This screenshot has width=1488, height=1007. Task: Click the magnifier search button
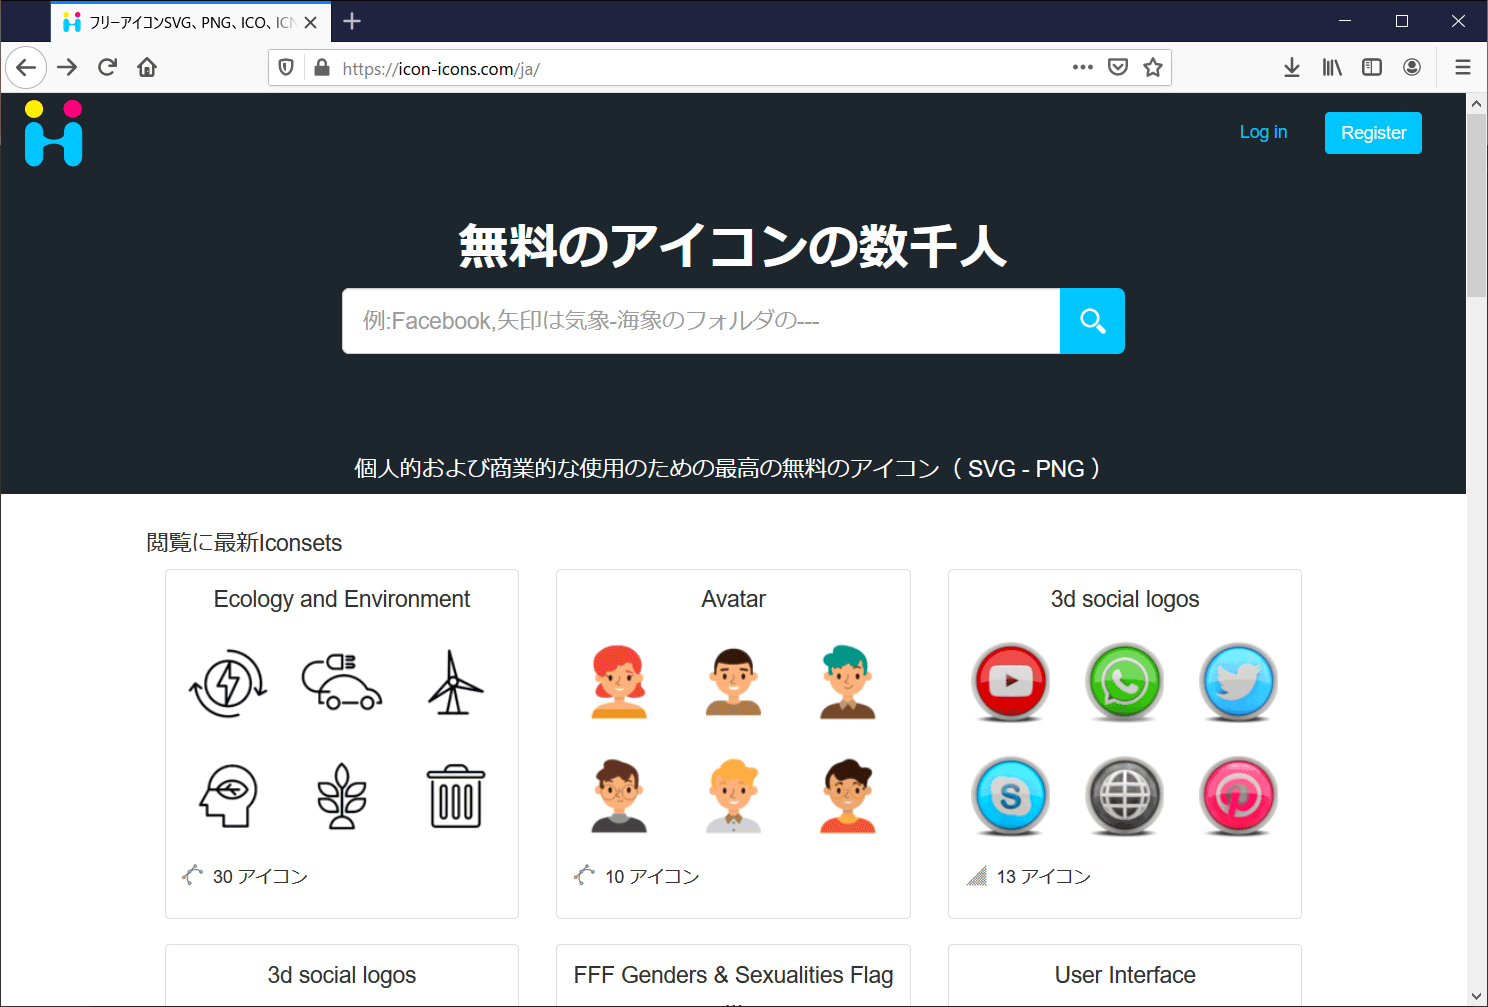[1092, 321]
